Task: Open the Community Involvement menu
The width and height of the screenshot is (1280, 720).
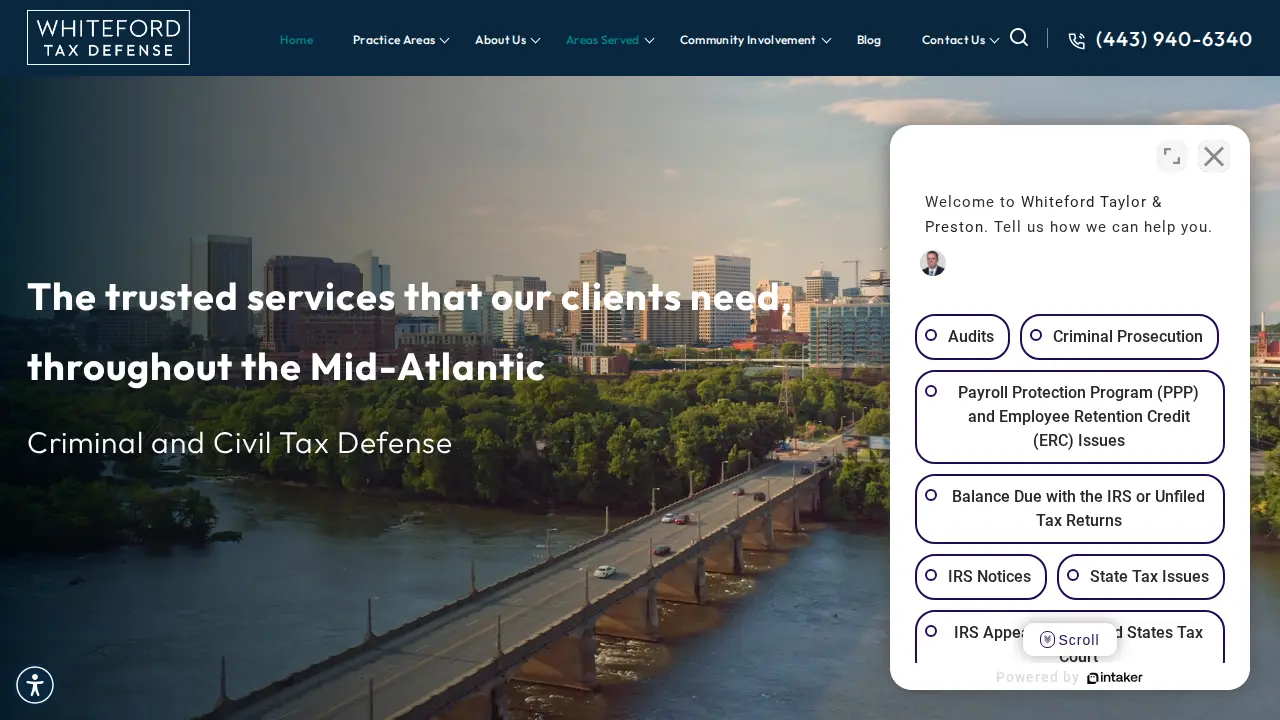Action: pyautogui.click(x=748, y=40)
